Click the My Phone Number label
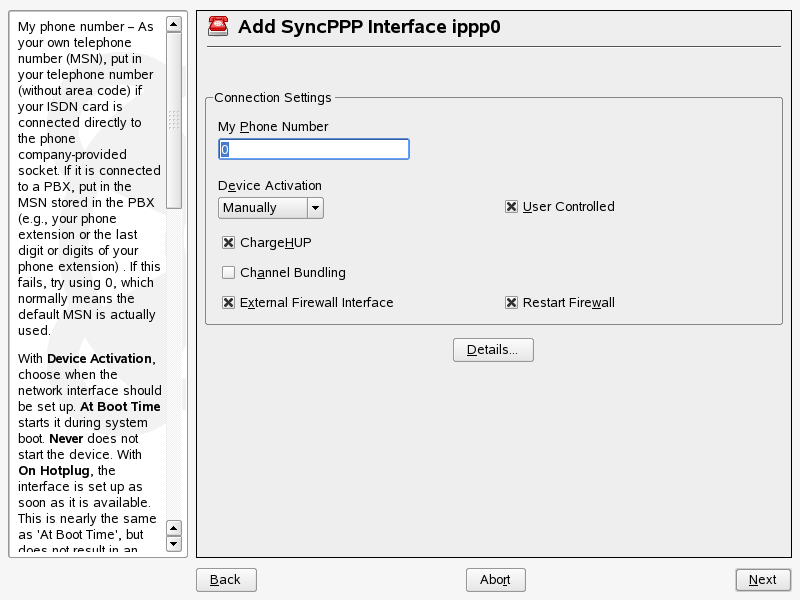The image size is (800, 600). click(x=273, y=127)
